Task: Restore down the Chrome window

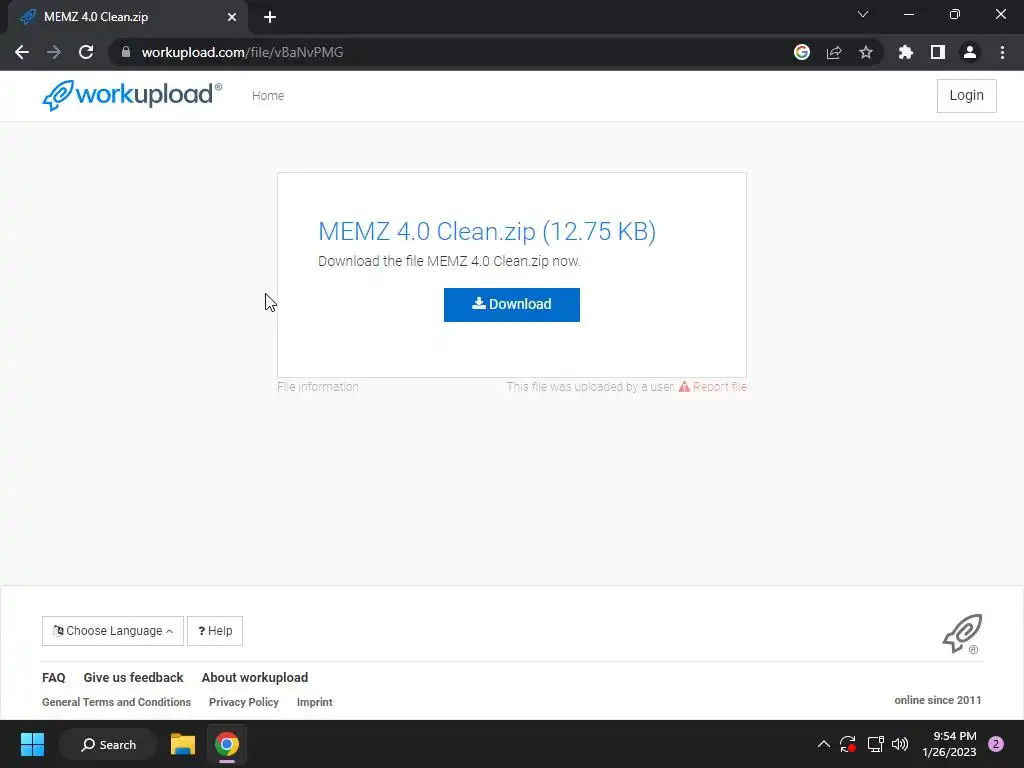Action: (x=955, y=14)
